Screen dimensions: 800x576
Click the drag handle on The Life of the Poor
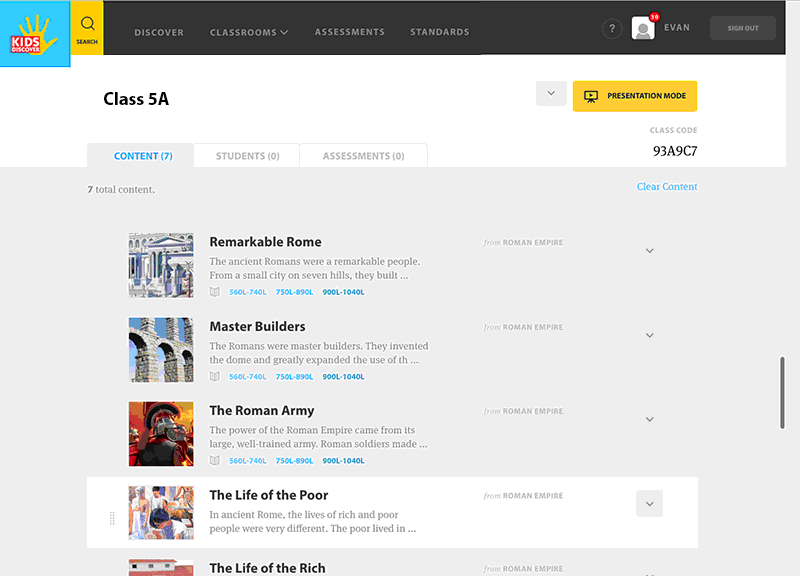point(111,518)
